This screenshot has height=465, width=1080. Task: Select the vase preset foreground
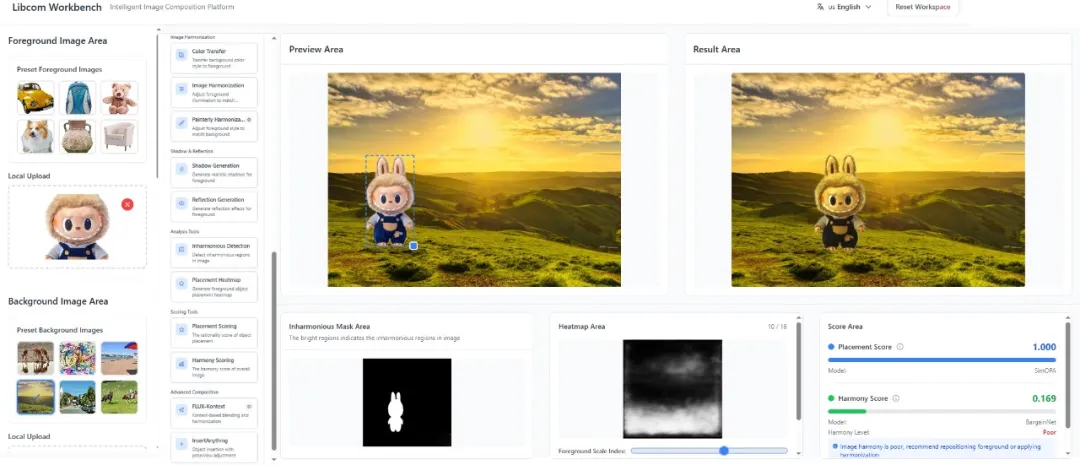click(77, 137)
